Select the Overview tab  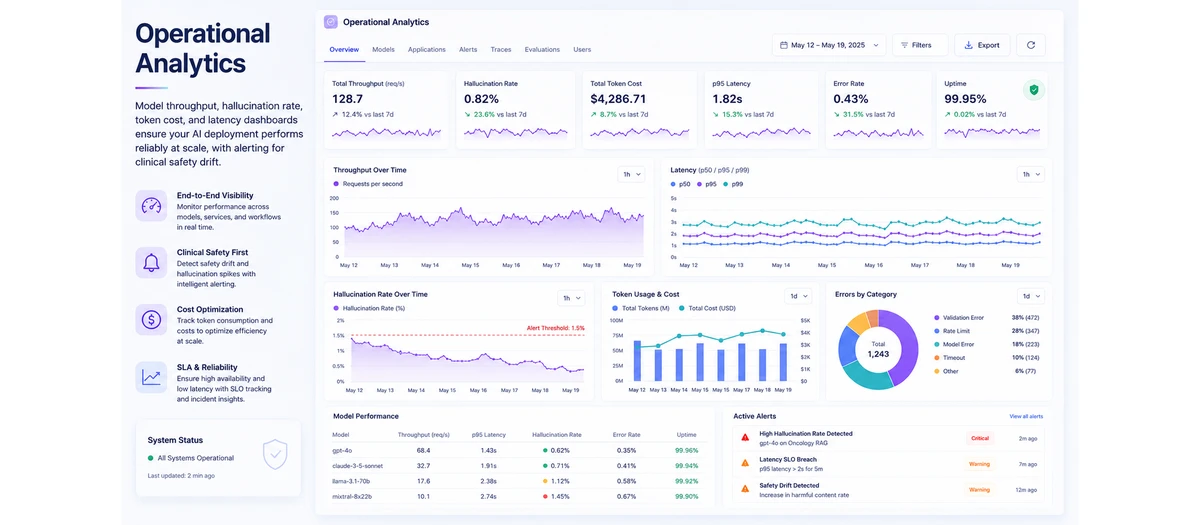coord(344,49)
